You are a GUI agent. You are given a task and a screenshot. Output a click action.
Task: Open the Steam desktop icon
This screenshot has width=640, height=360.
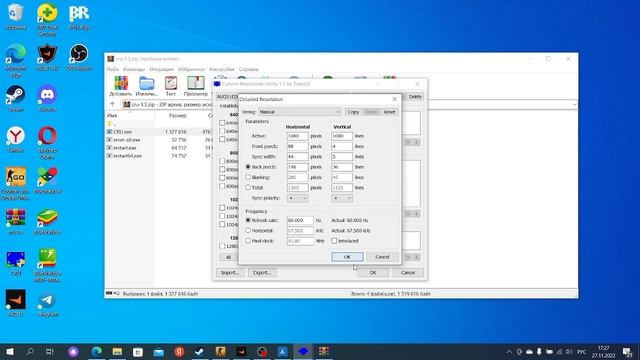16,98
